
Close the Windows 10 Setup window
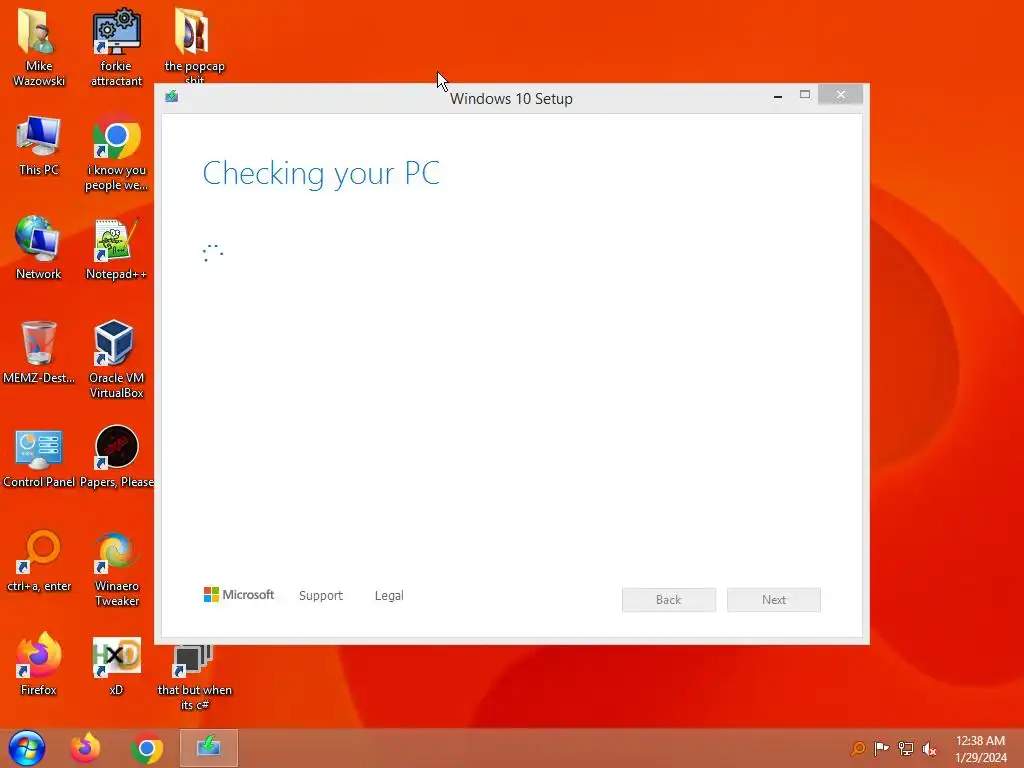840,95
